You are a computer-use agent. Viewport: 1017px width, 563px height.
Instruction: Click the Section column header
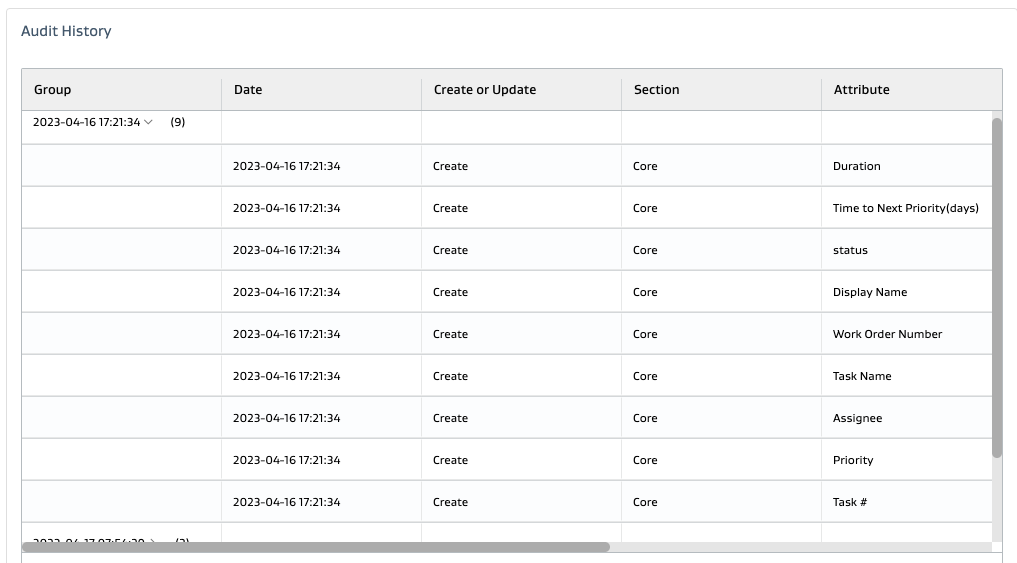pyautogui.click(x=656, y=90)
